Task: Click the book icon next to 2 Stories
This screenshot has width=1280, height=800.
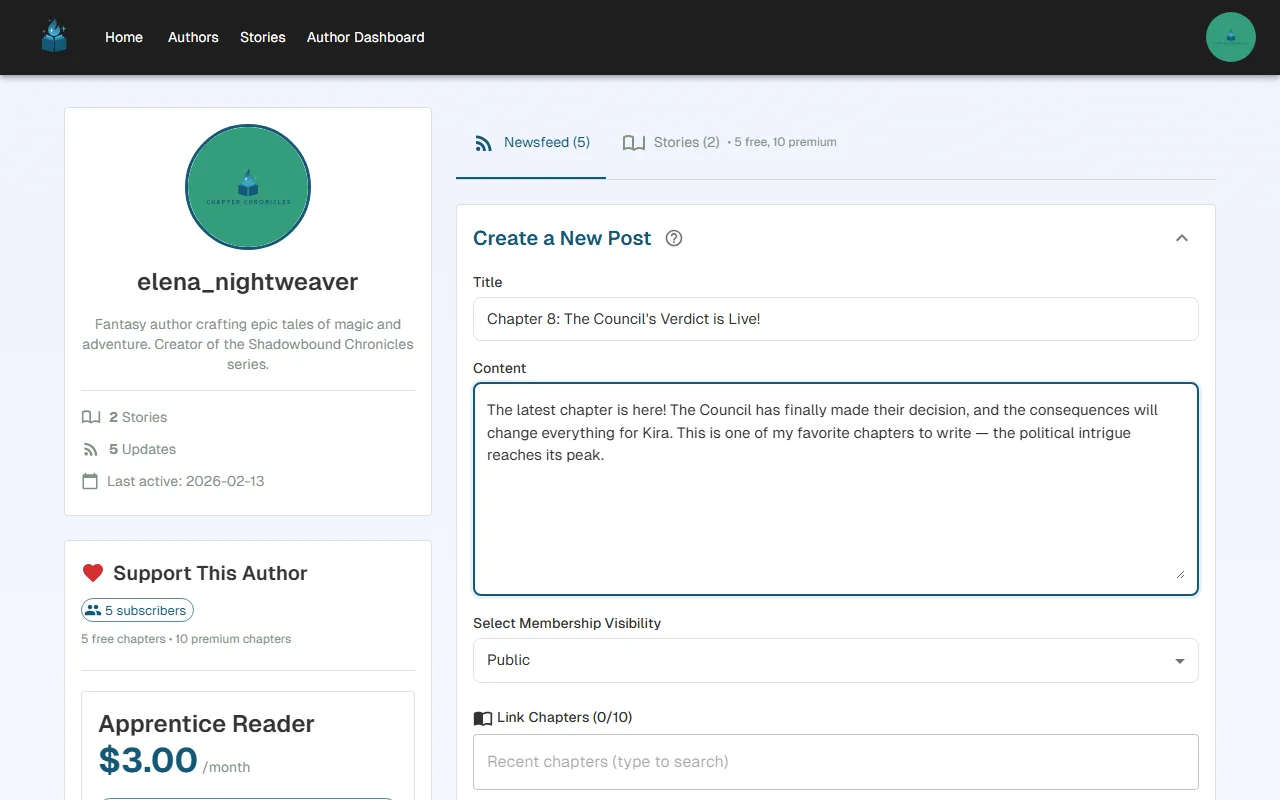Action: tap(90, 416)
